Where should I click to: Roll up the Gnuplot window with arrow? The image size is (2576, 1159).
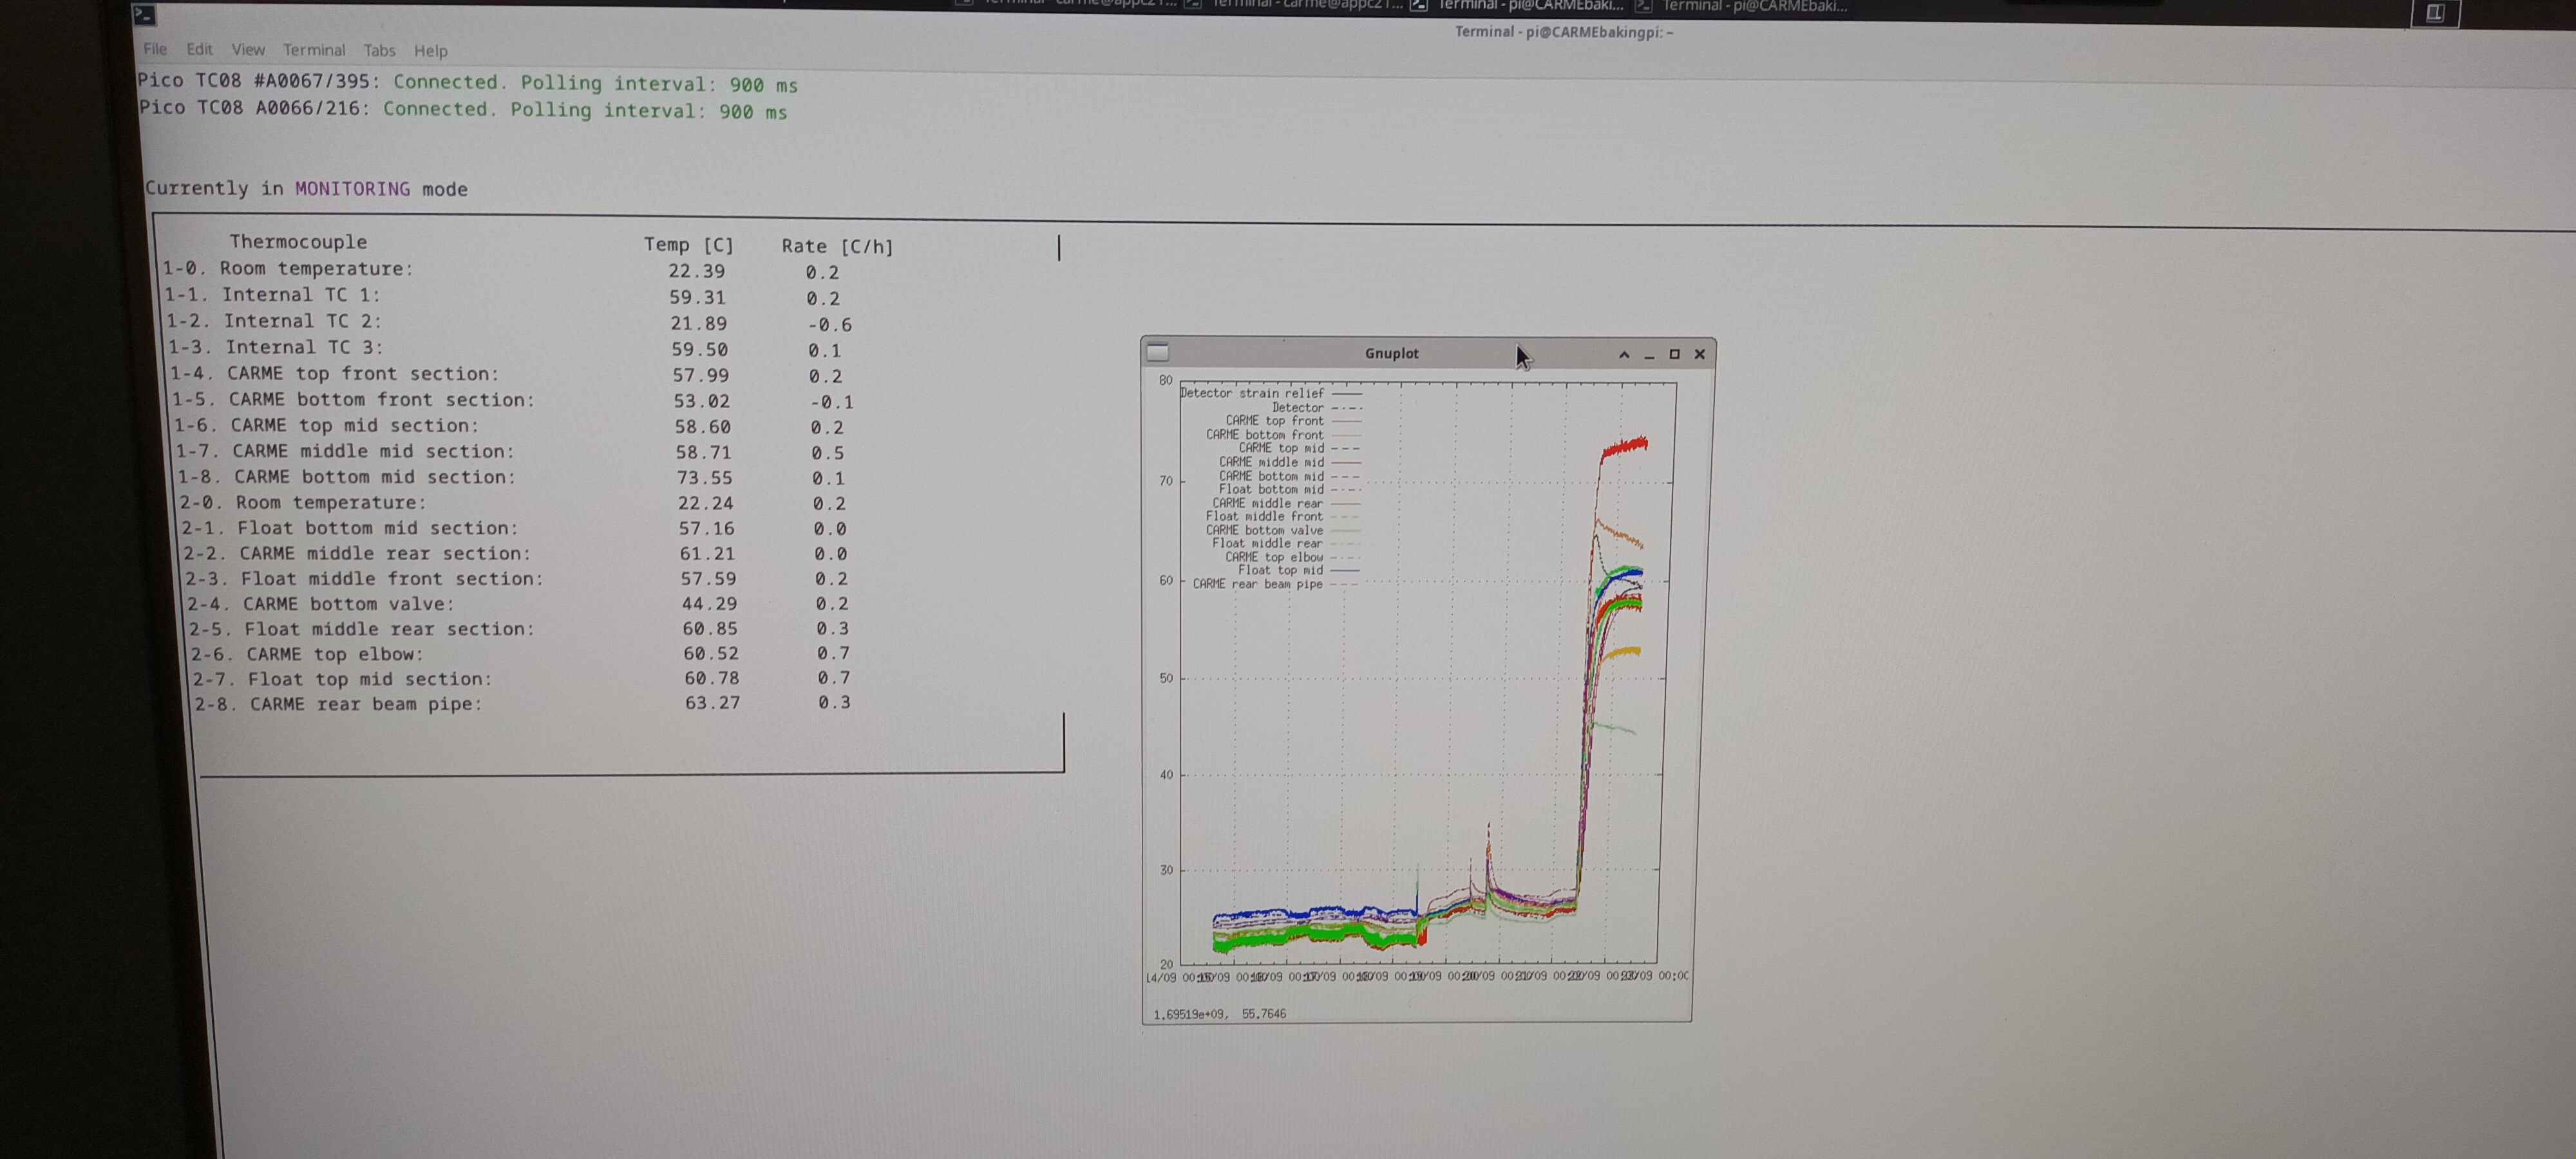point(1624,354)
